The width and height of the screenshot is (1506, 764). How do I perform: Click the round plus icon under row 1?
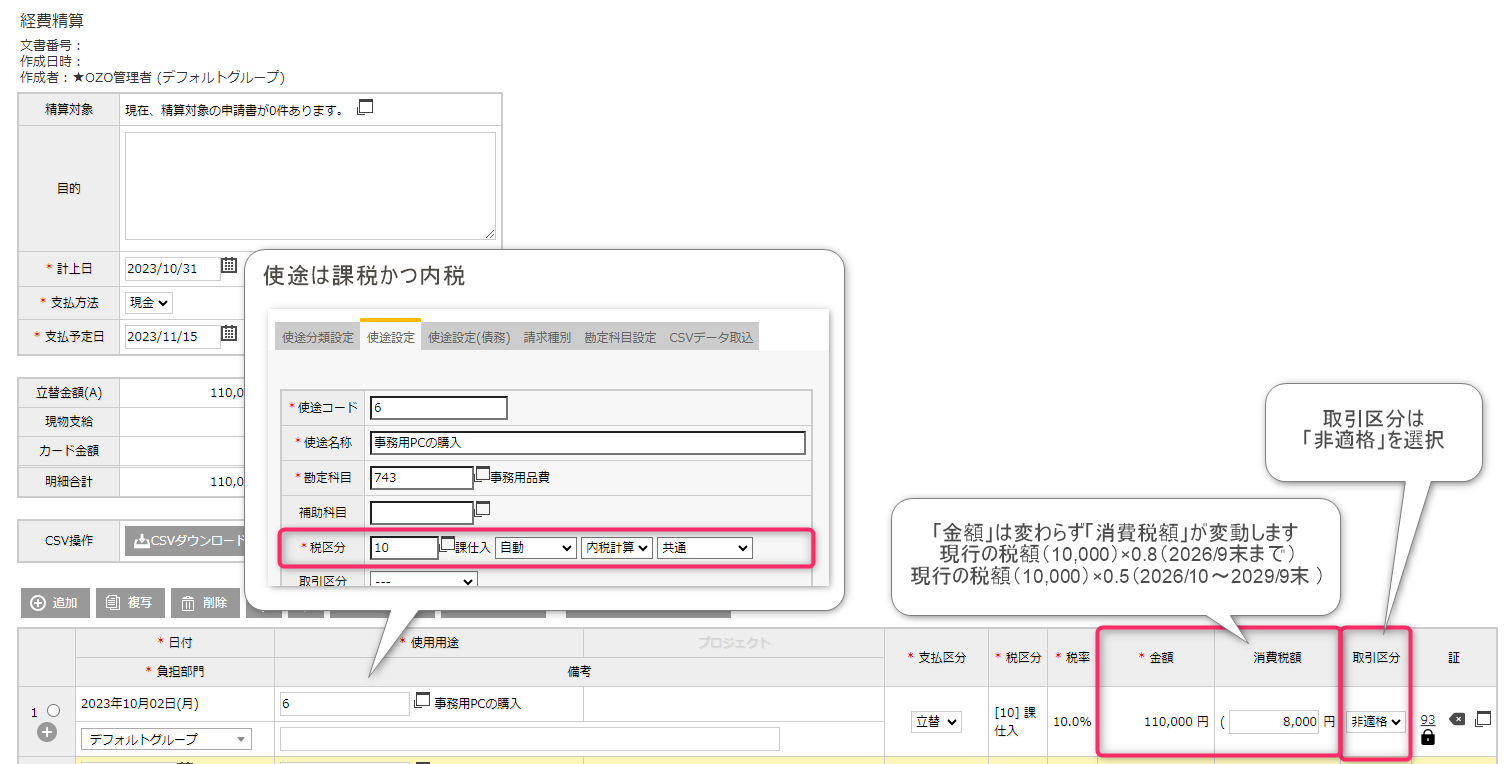click(46, 732)
